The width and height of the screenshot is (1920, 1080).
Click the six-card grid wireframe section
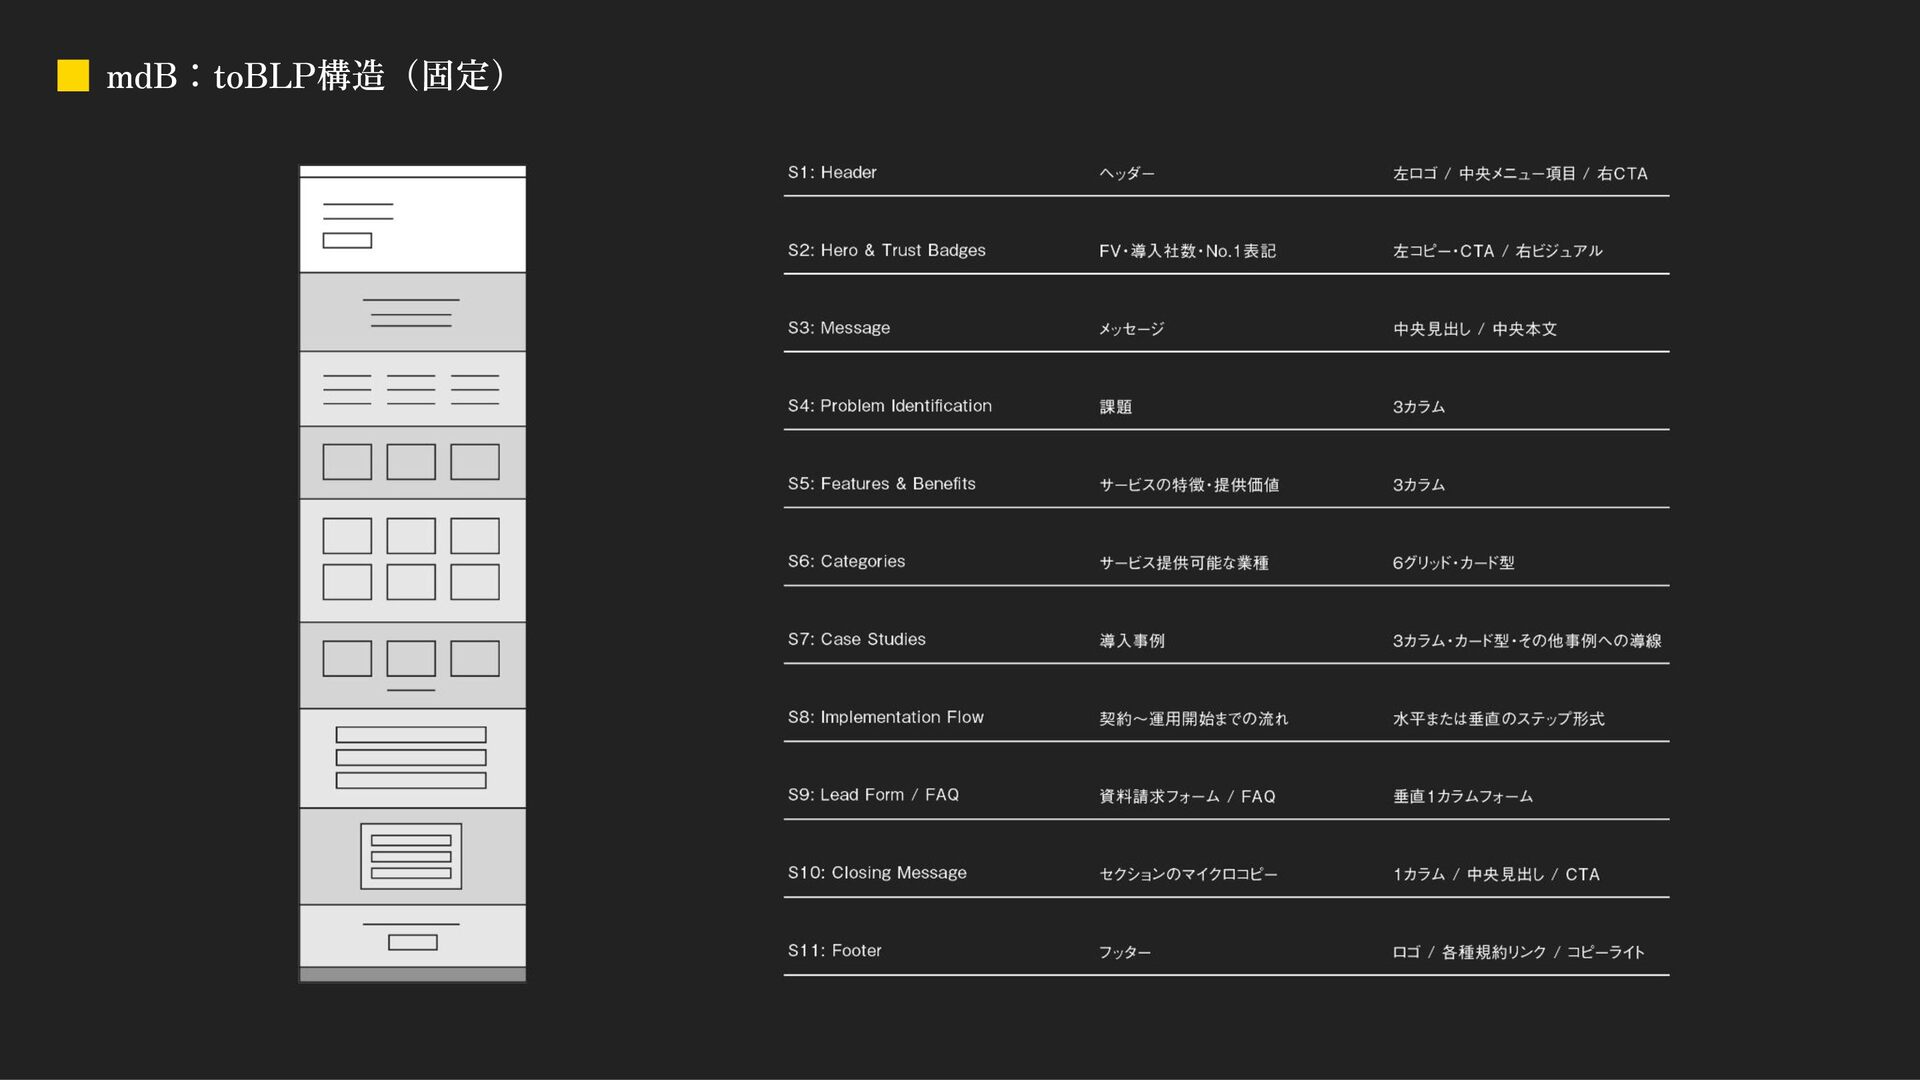pos(412,559)
